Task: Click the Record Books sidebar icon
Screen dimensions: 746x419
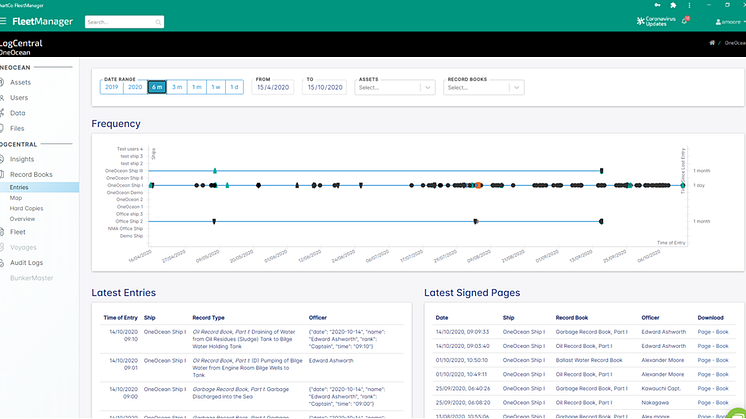Action: (x=2, y=174)
